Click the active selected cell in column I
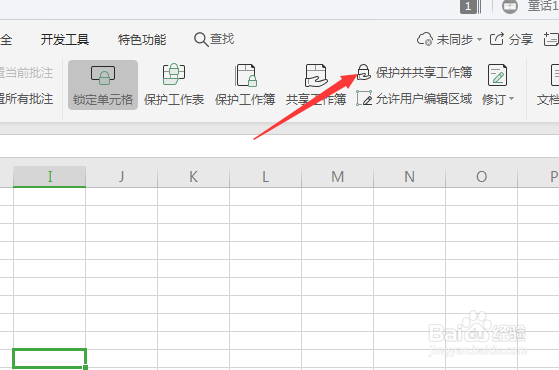Image resolution: width=559 pixels, height=370 pixels. [x=50, y=358]
